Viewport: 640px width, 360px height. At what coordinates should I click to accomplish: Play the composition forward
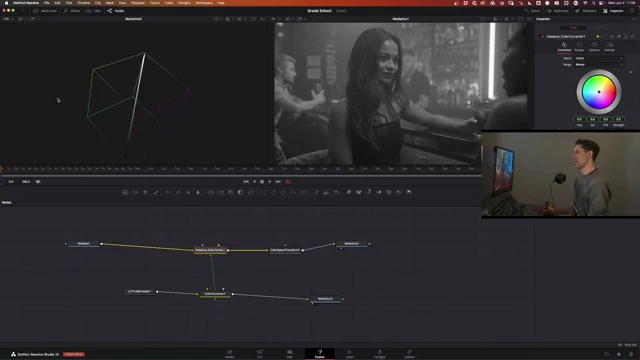(x=269, y=182)
